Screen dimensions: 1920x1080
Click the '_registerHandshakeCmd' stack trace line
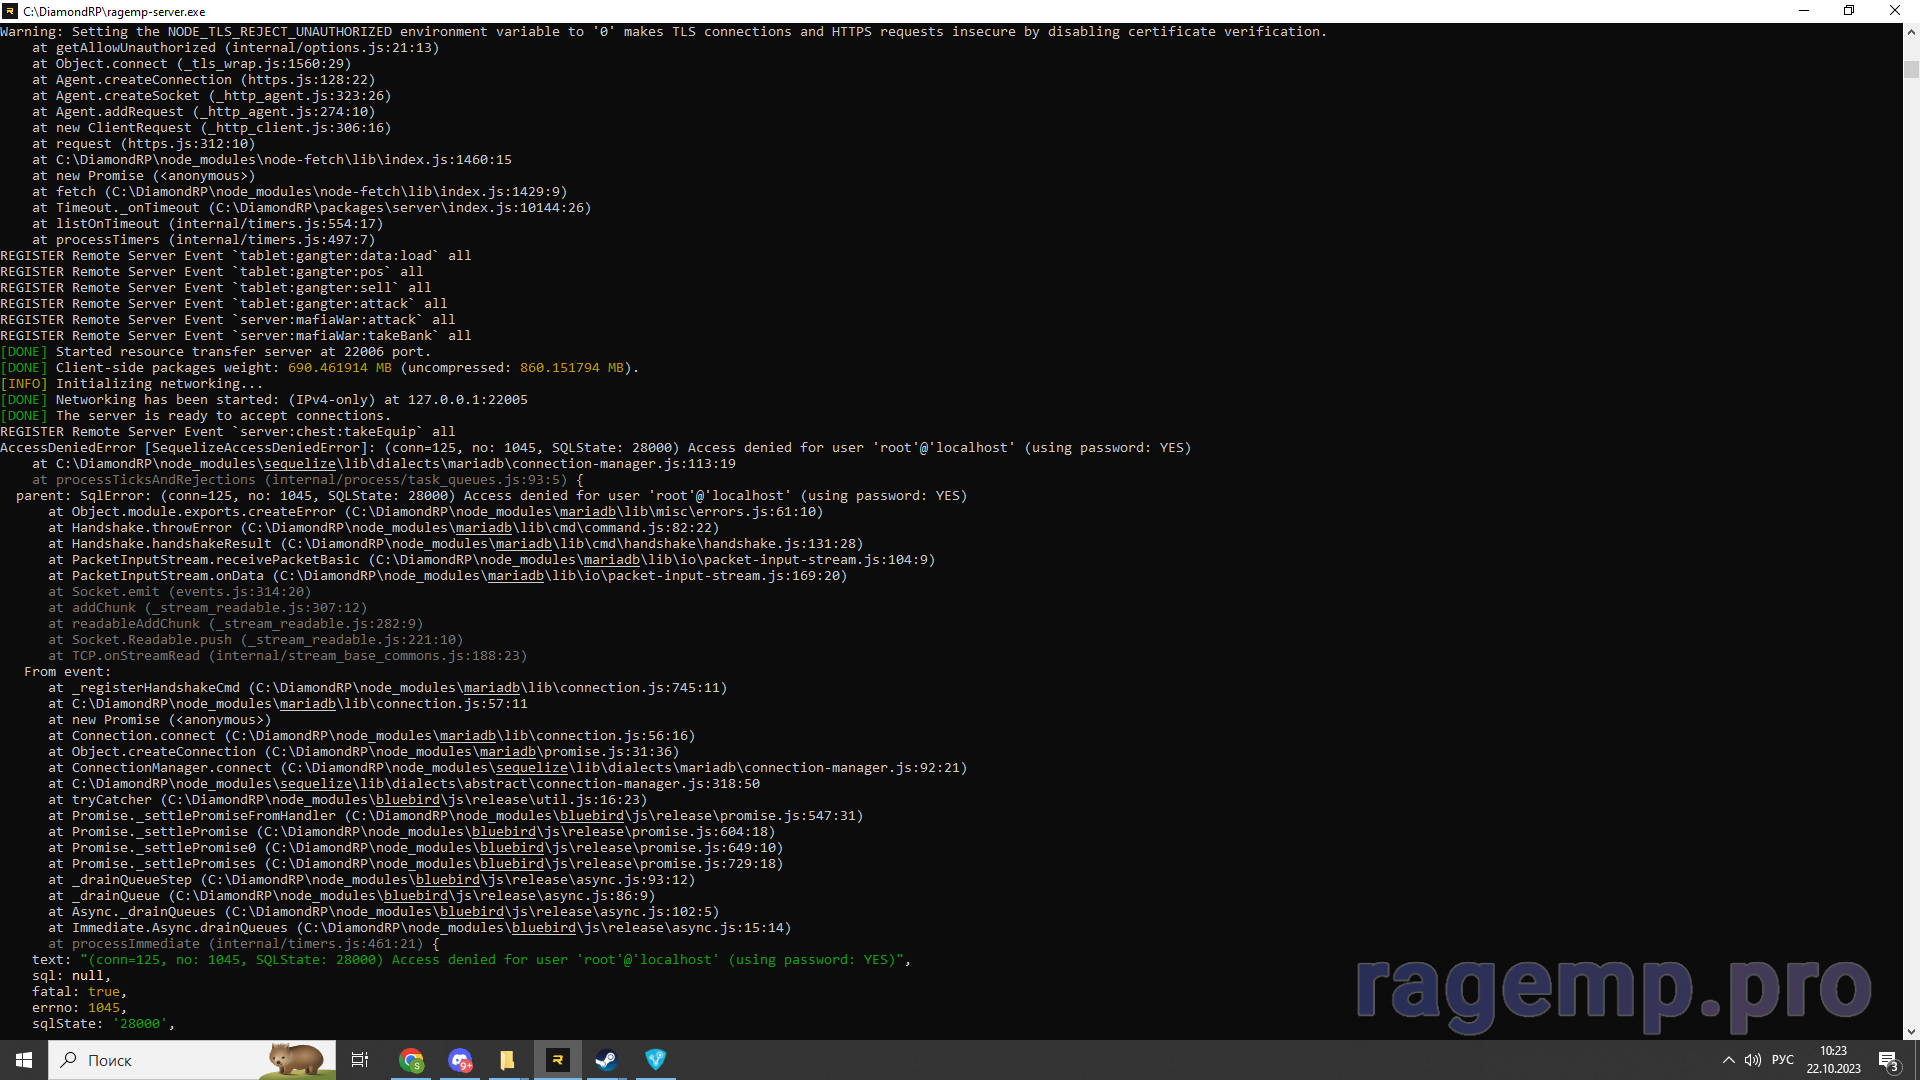[388, 688]
